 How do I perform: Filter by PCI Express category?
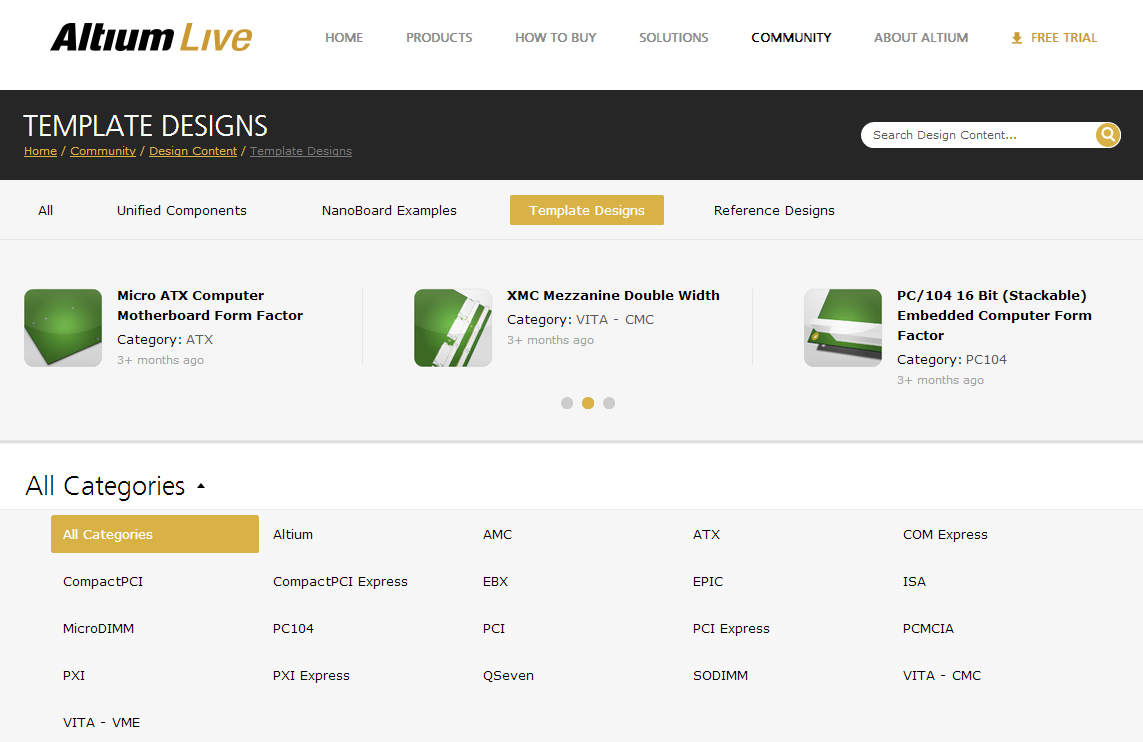(731, 628)
